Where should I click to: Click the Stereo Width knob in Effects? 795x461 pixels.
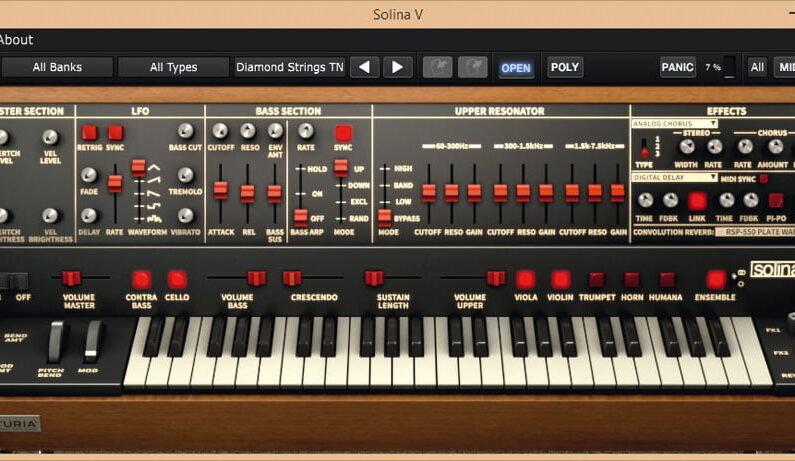pos(686,147)
